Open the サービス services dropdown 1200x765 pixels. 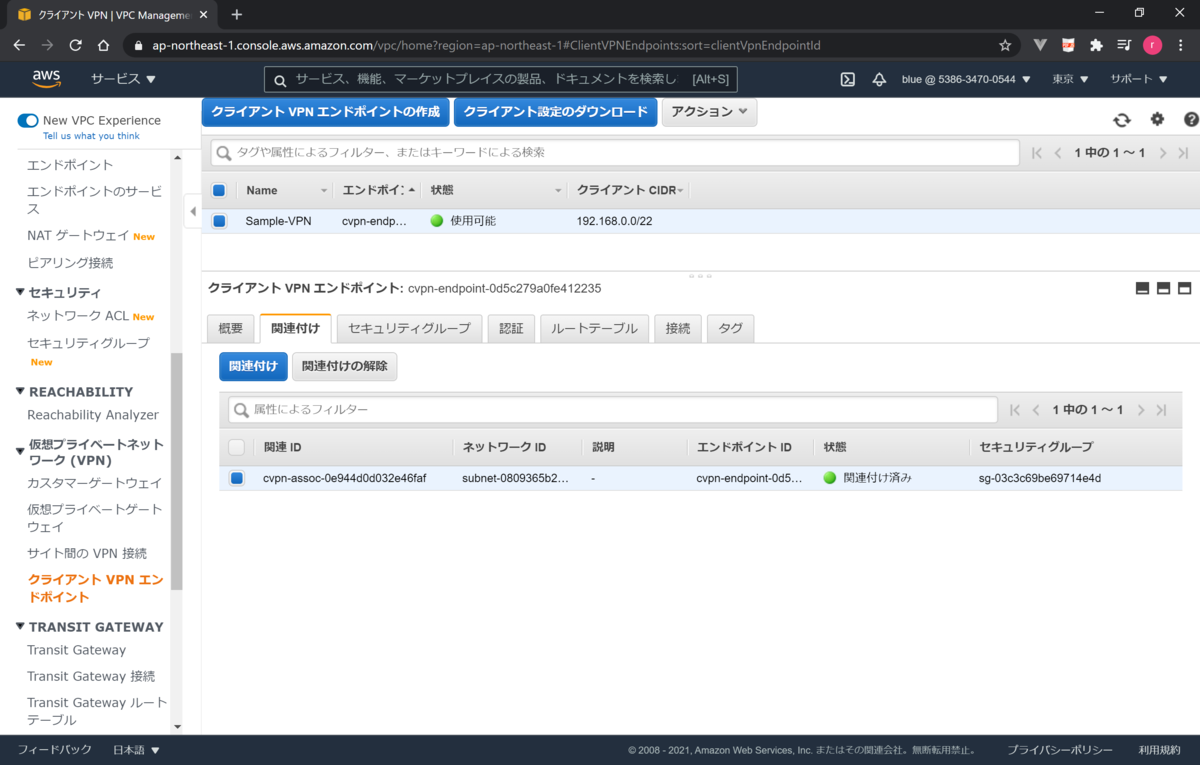123,79
